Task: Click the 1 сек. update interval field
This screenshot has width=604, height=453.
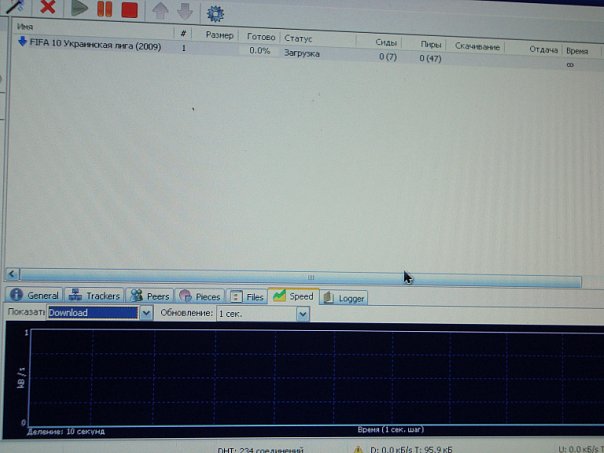Action: 257,314
